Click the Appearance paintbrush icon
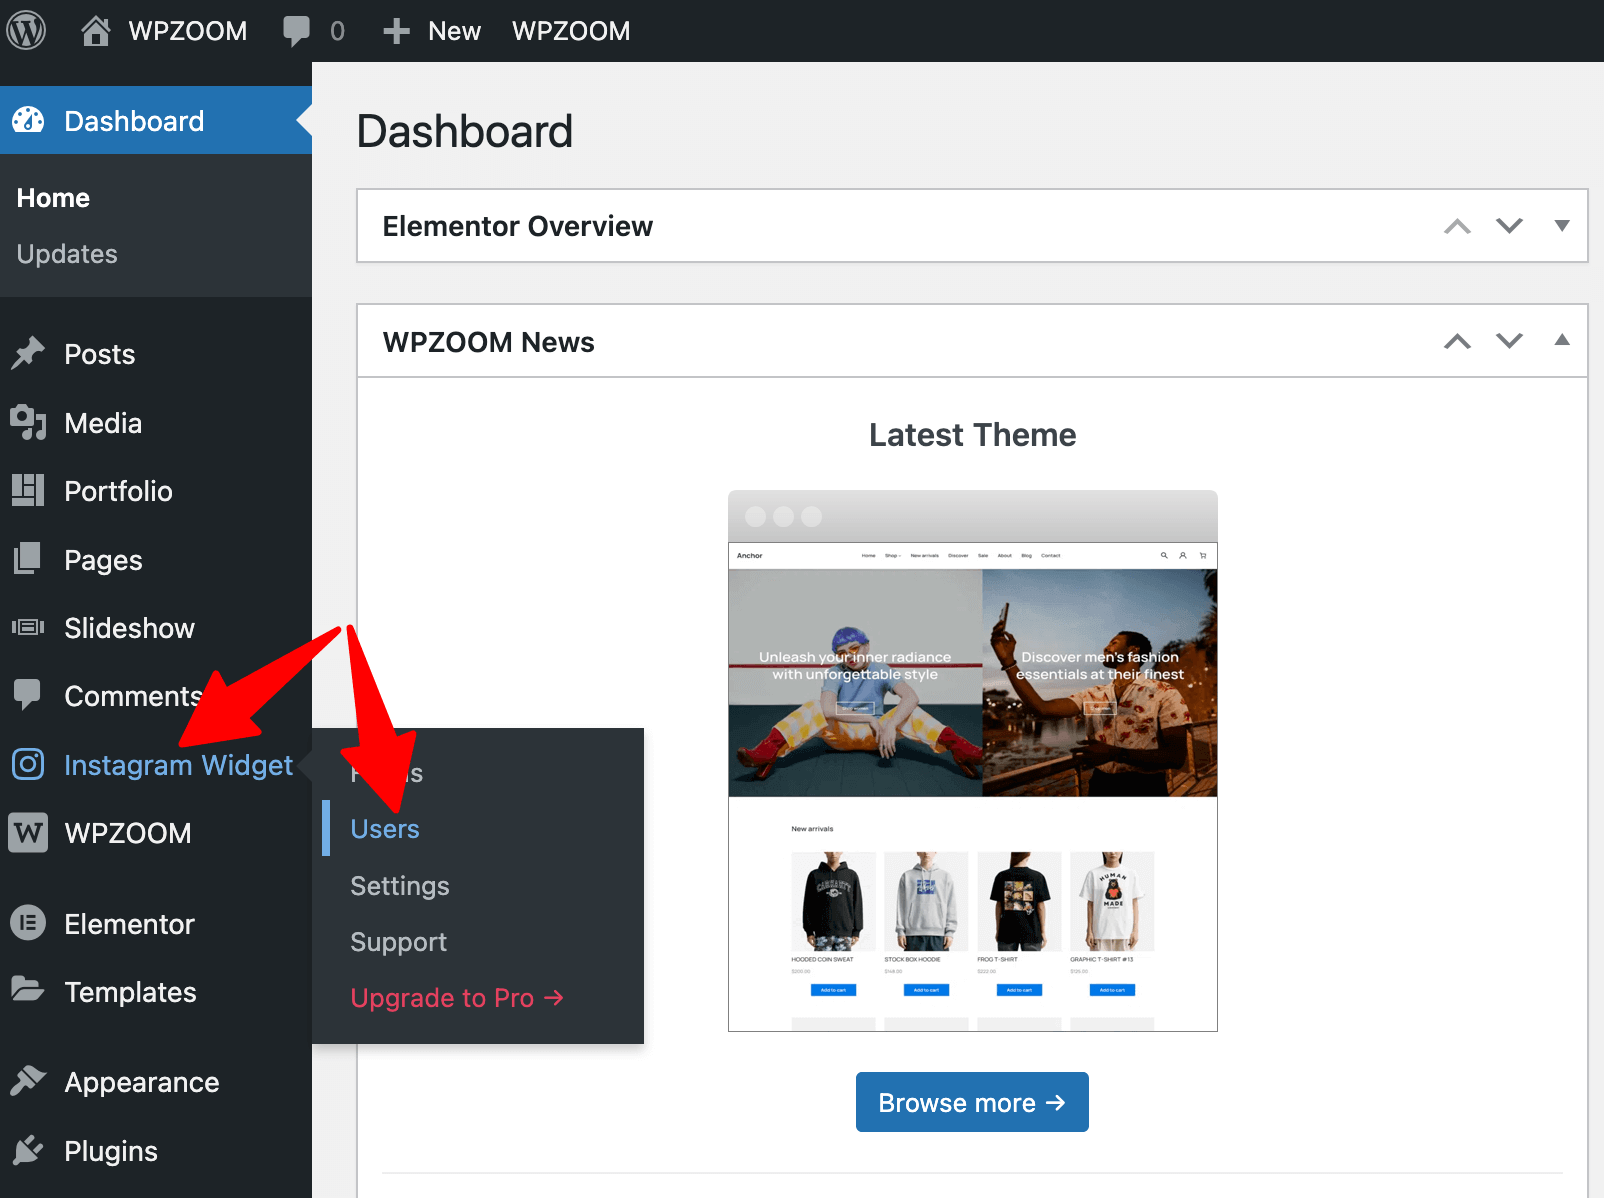This screenshot has width=1604, height=1198. tap(28, 1082)
